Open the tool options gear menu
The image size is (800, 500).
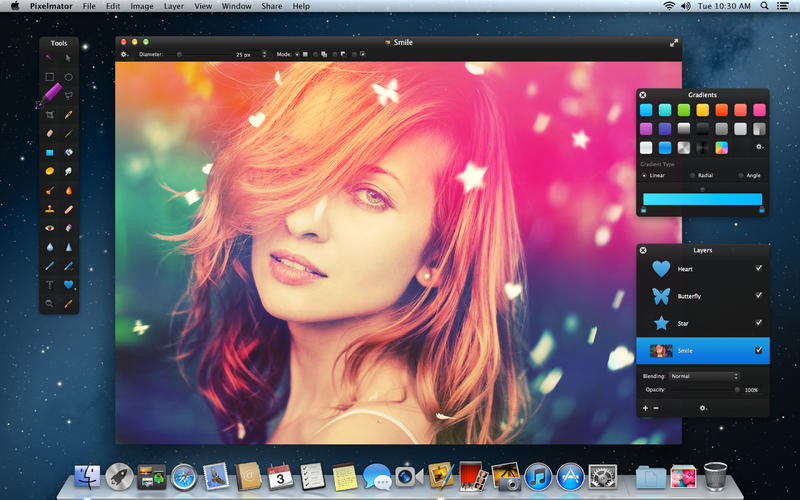click(124, 54)
